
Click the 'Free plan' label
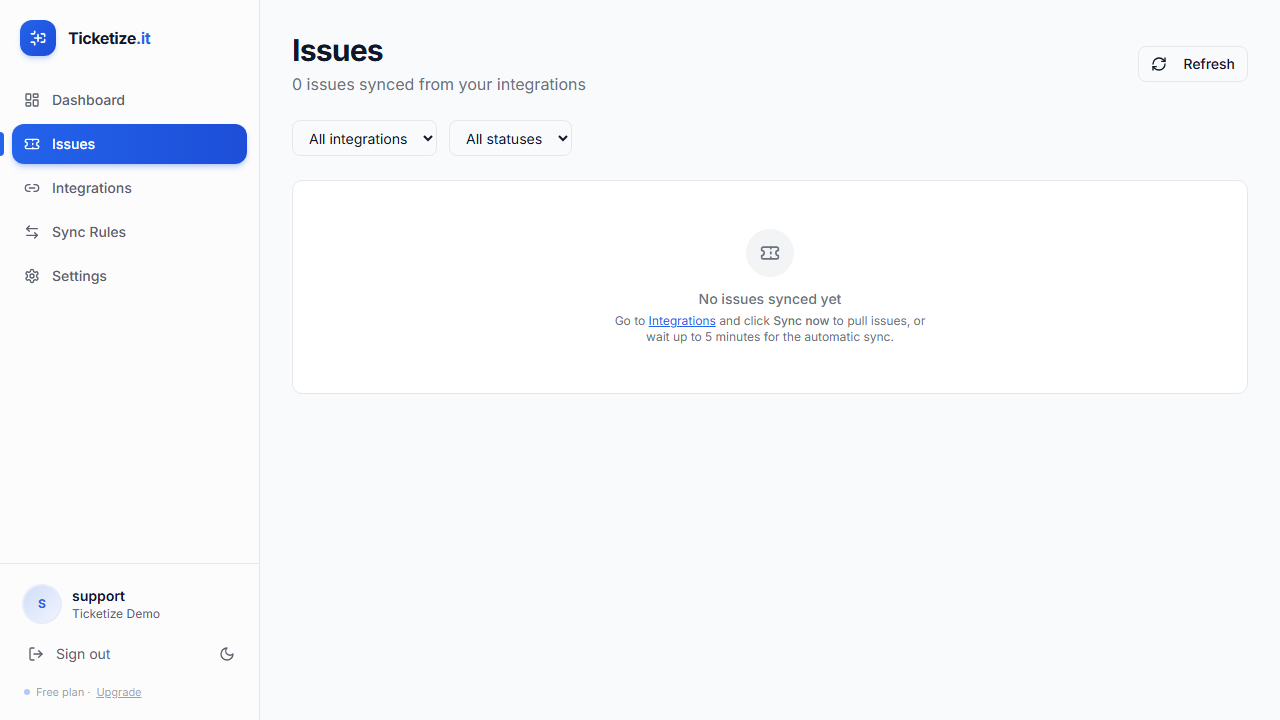[x=60, y=692]
